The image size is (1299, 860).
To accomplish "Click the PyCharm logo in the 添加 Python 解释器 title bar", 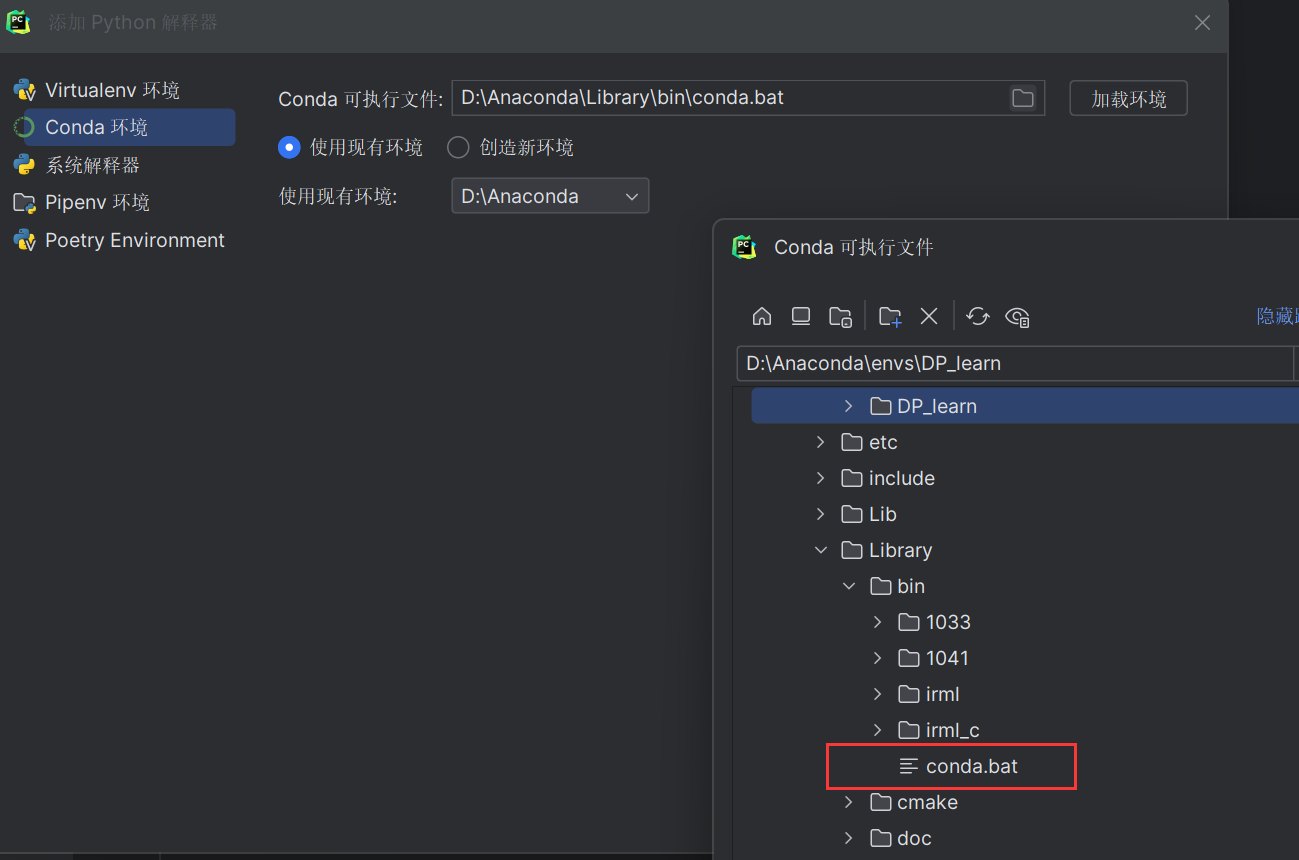I will [18, 22].
